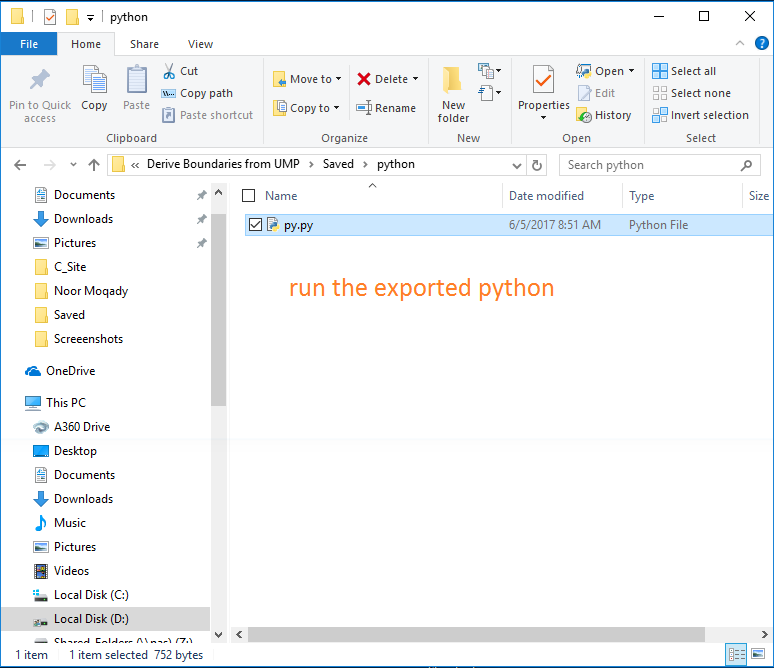Open the Delete dropdown arrow
Viewport: 774px width, 668px height.
point(416,79)
